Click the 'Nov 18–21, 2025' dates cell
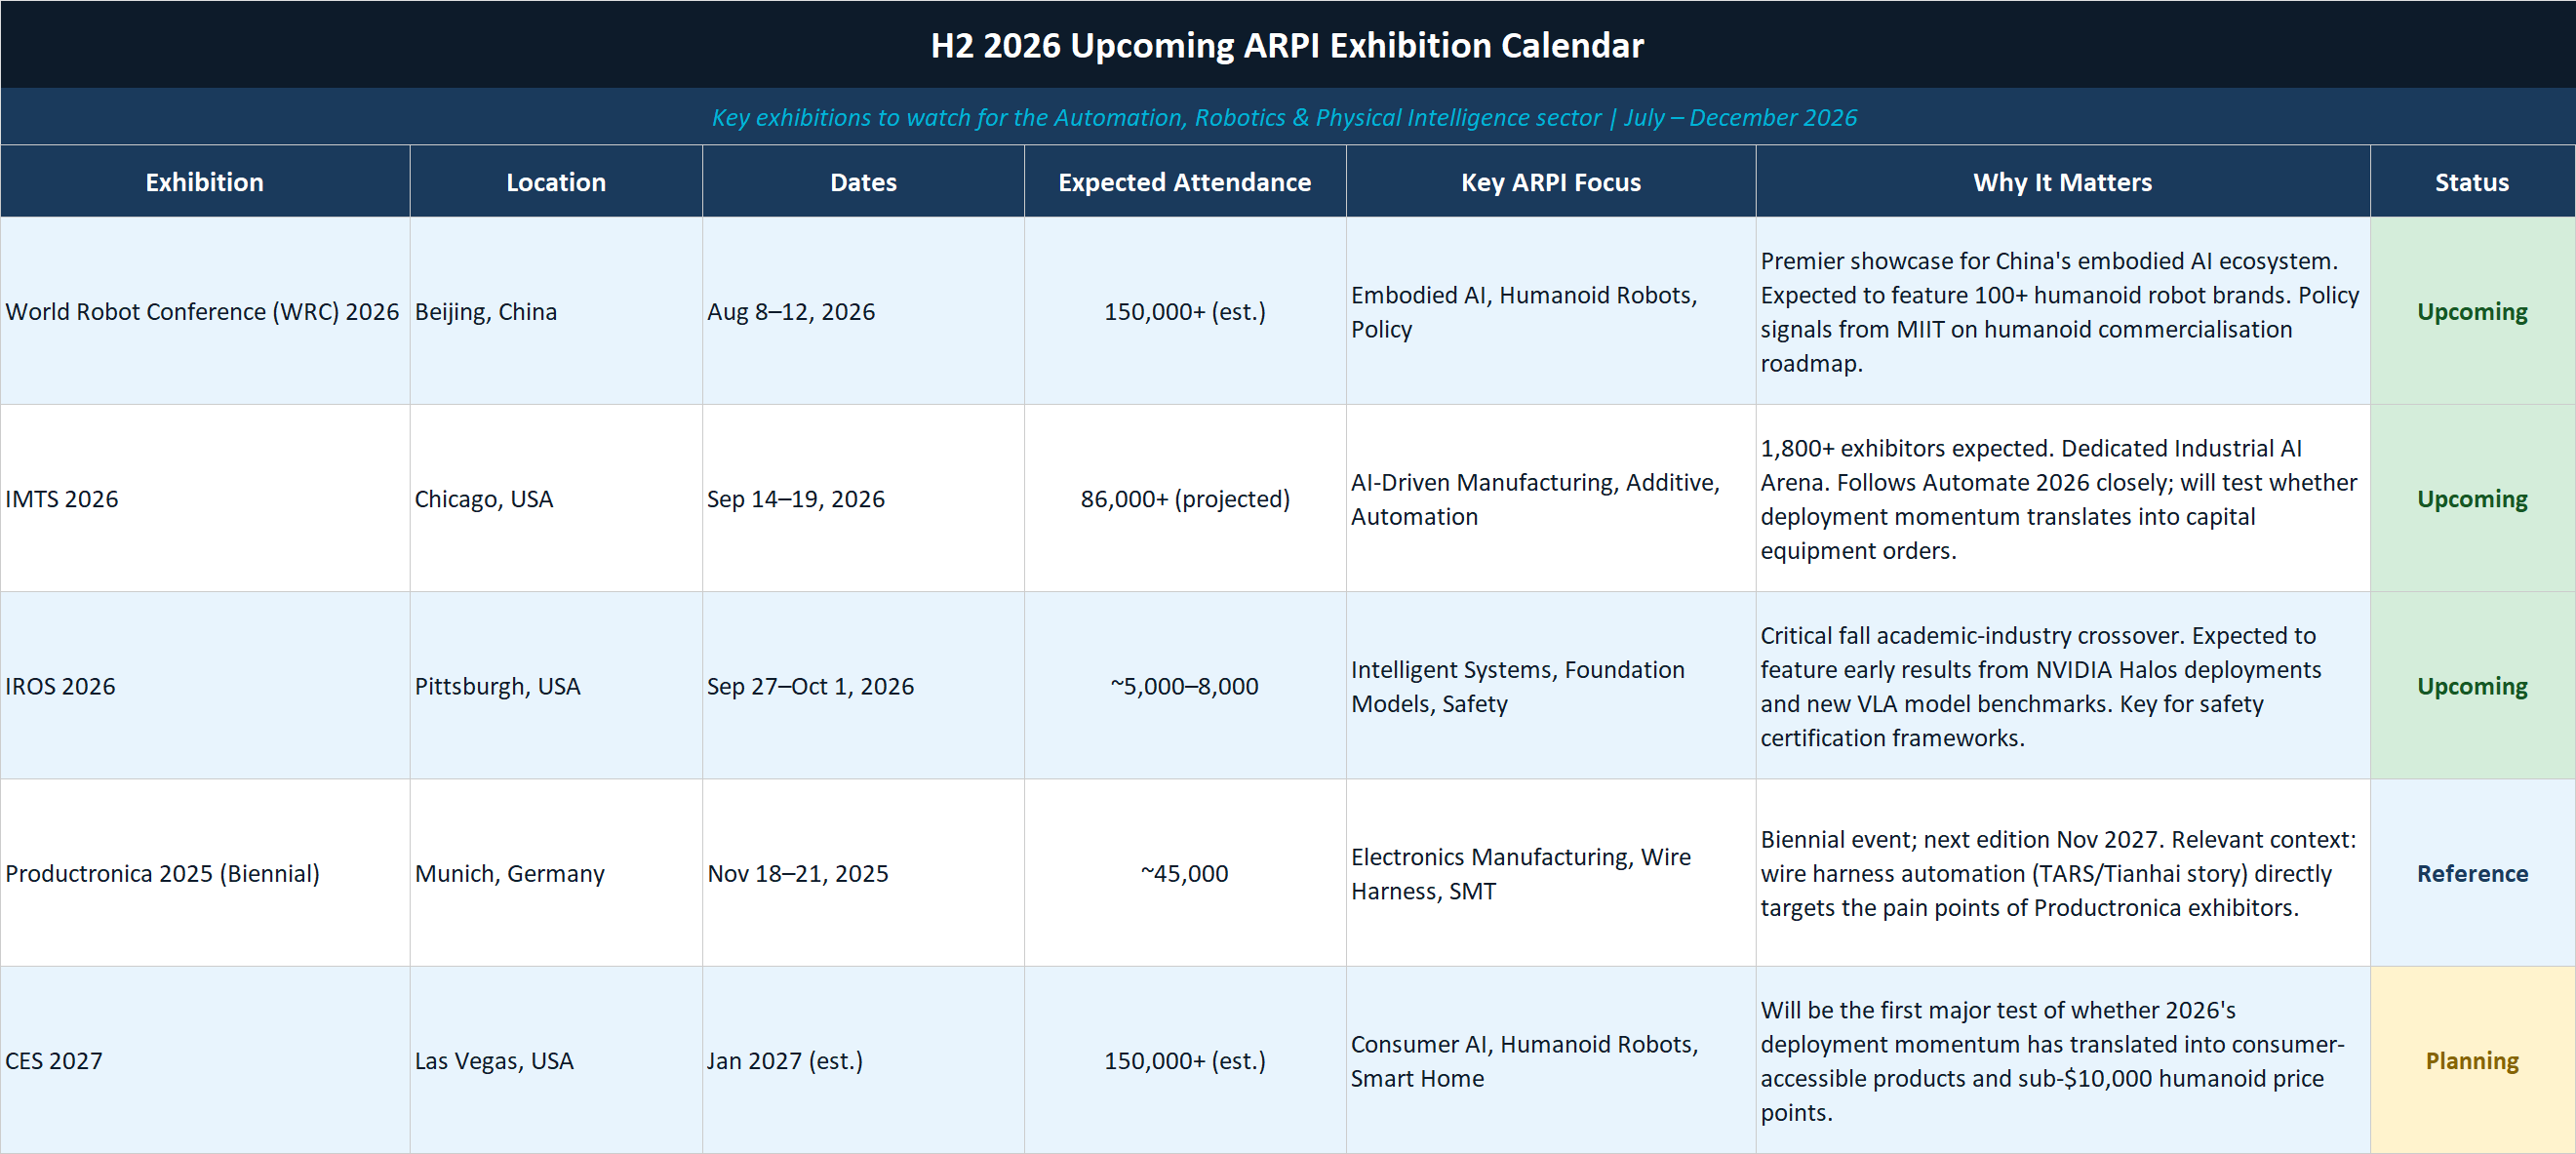Viewport: 2576px width, 1154px height. click(x=863, y=872)
